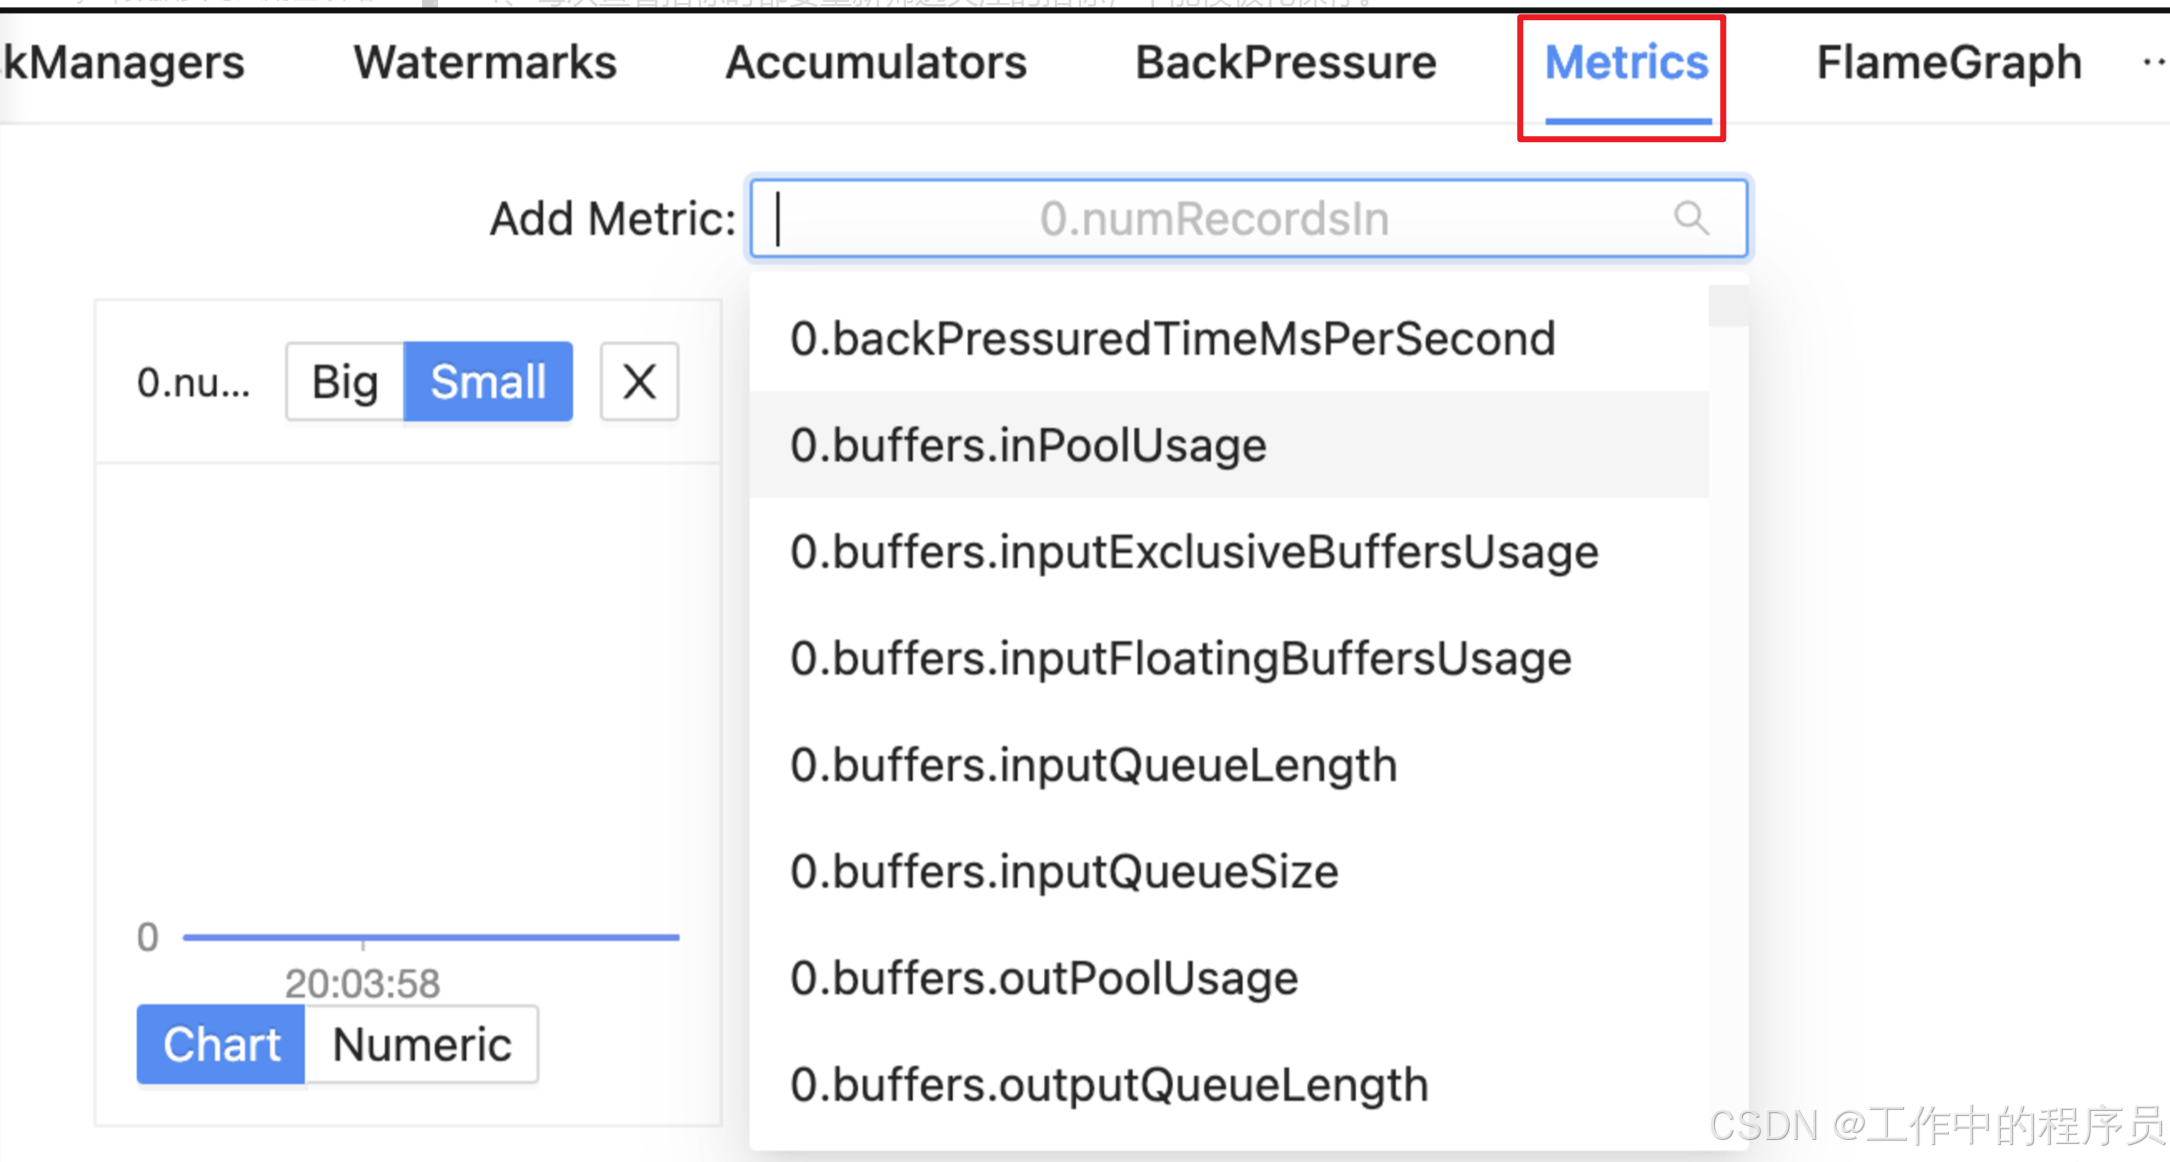Choose 0.backPressuredTimeMsPerSecond from the dropdown

tap(1172, 338)
